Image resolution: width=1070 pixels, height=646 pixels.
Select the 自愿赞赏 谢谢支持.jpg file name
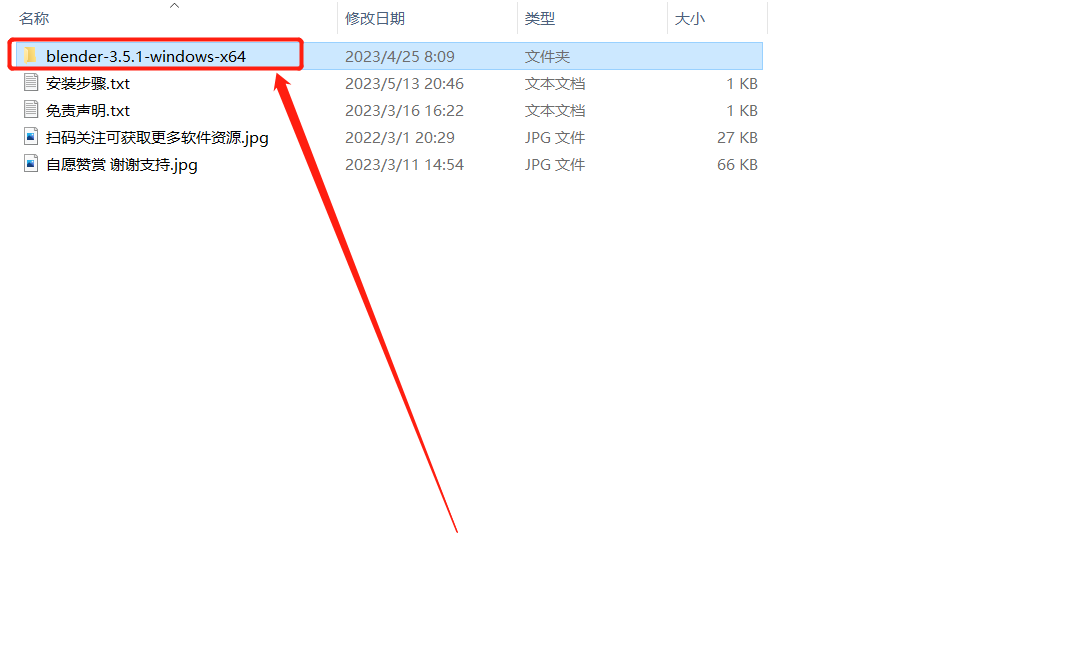point(122,164)
